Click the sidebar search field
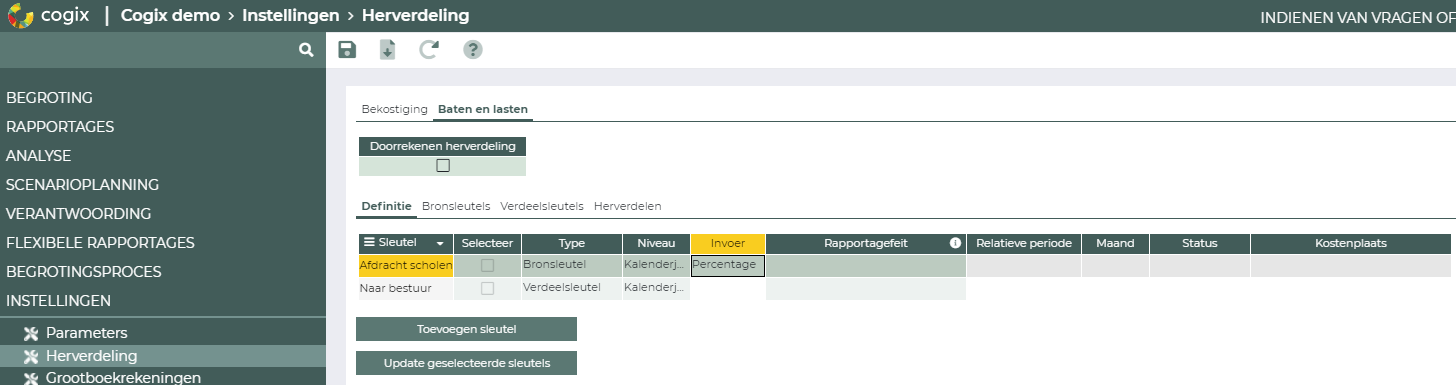 [148, 49]
